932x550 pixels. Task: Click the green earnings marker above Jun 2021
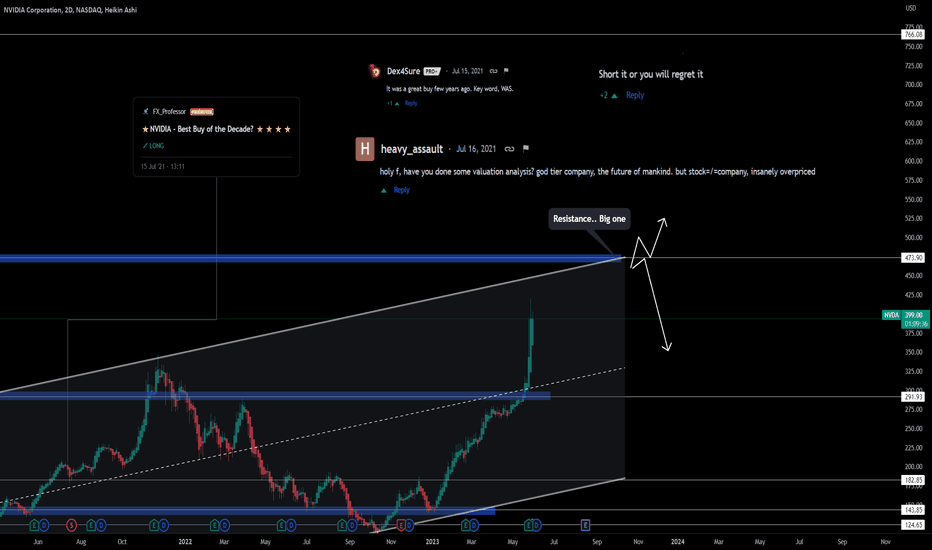coord(34,525)
